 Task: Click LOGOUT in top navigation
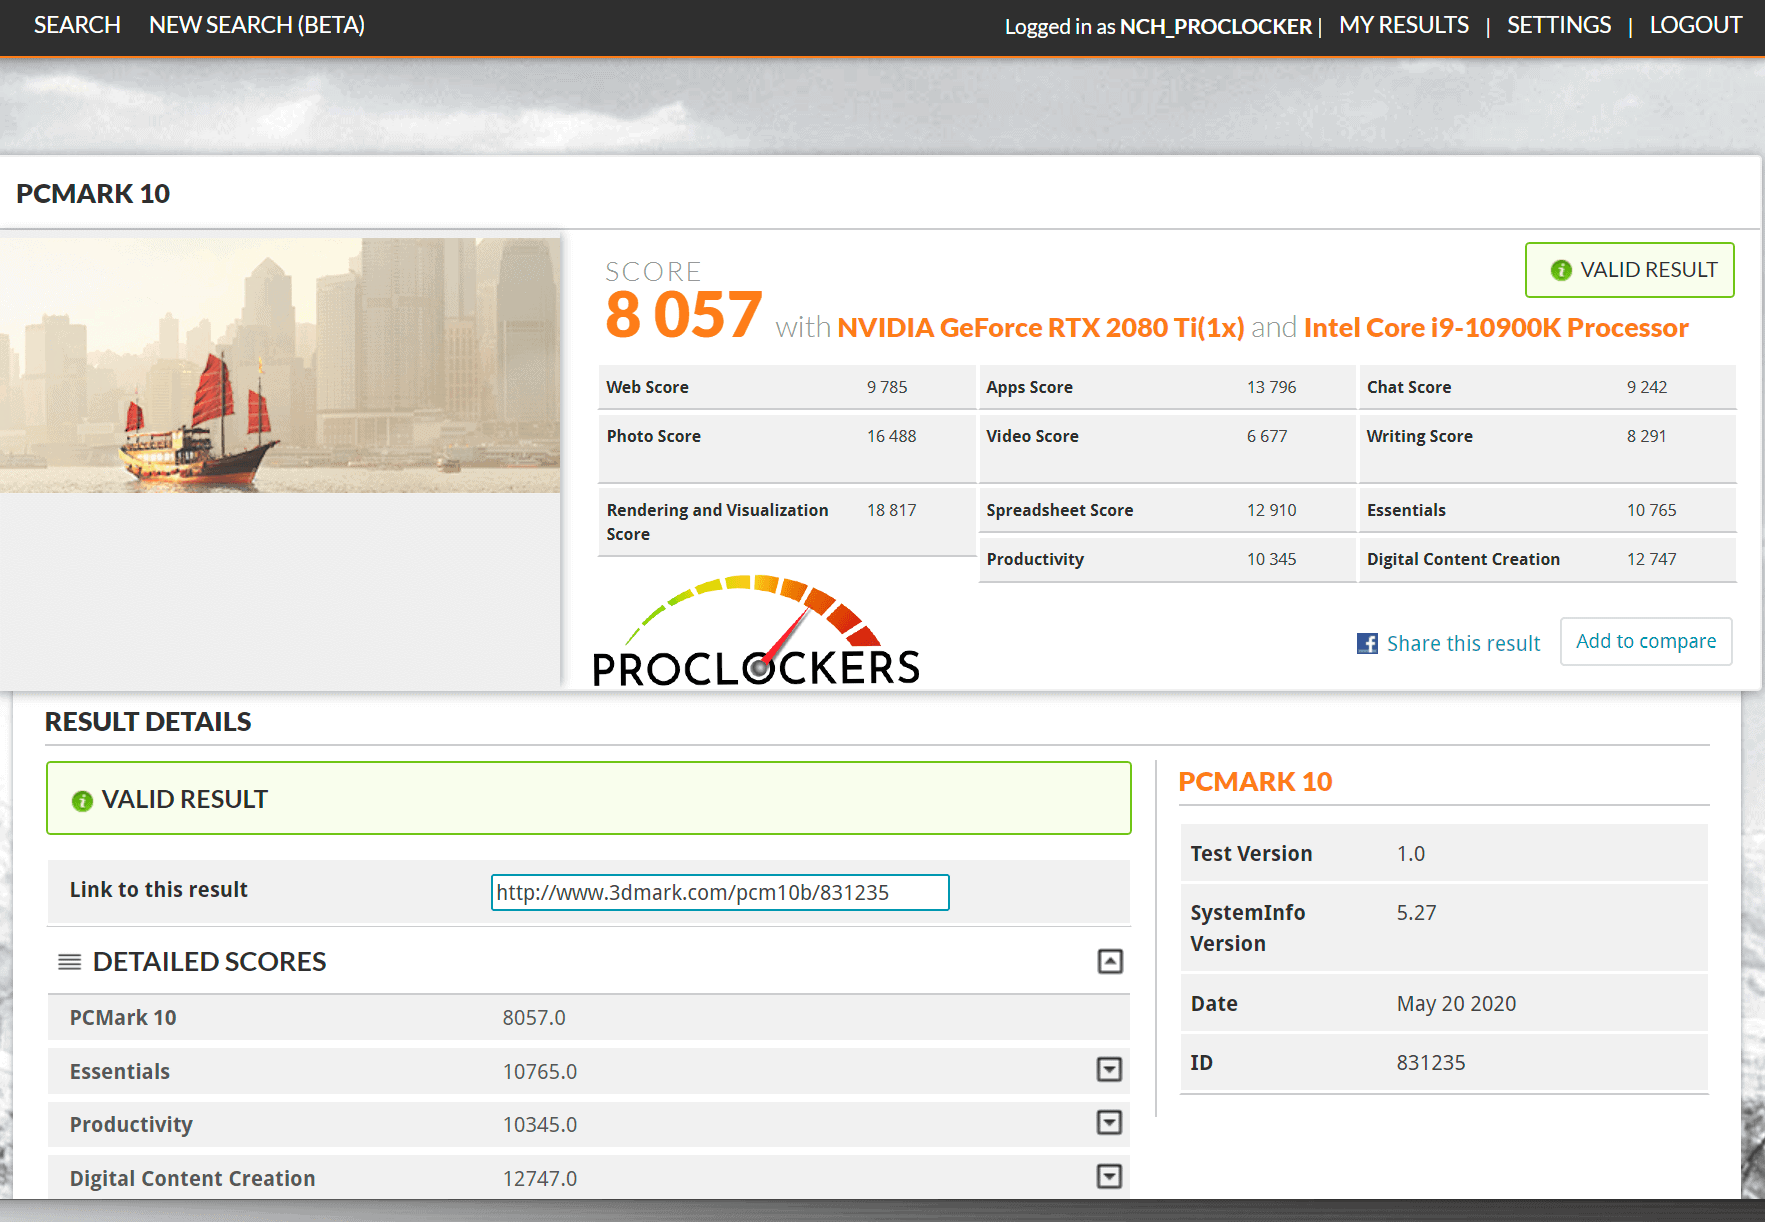1696,25
